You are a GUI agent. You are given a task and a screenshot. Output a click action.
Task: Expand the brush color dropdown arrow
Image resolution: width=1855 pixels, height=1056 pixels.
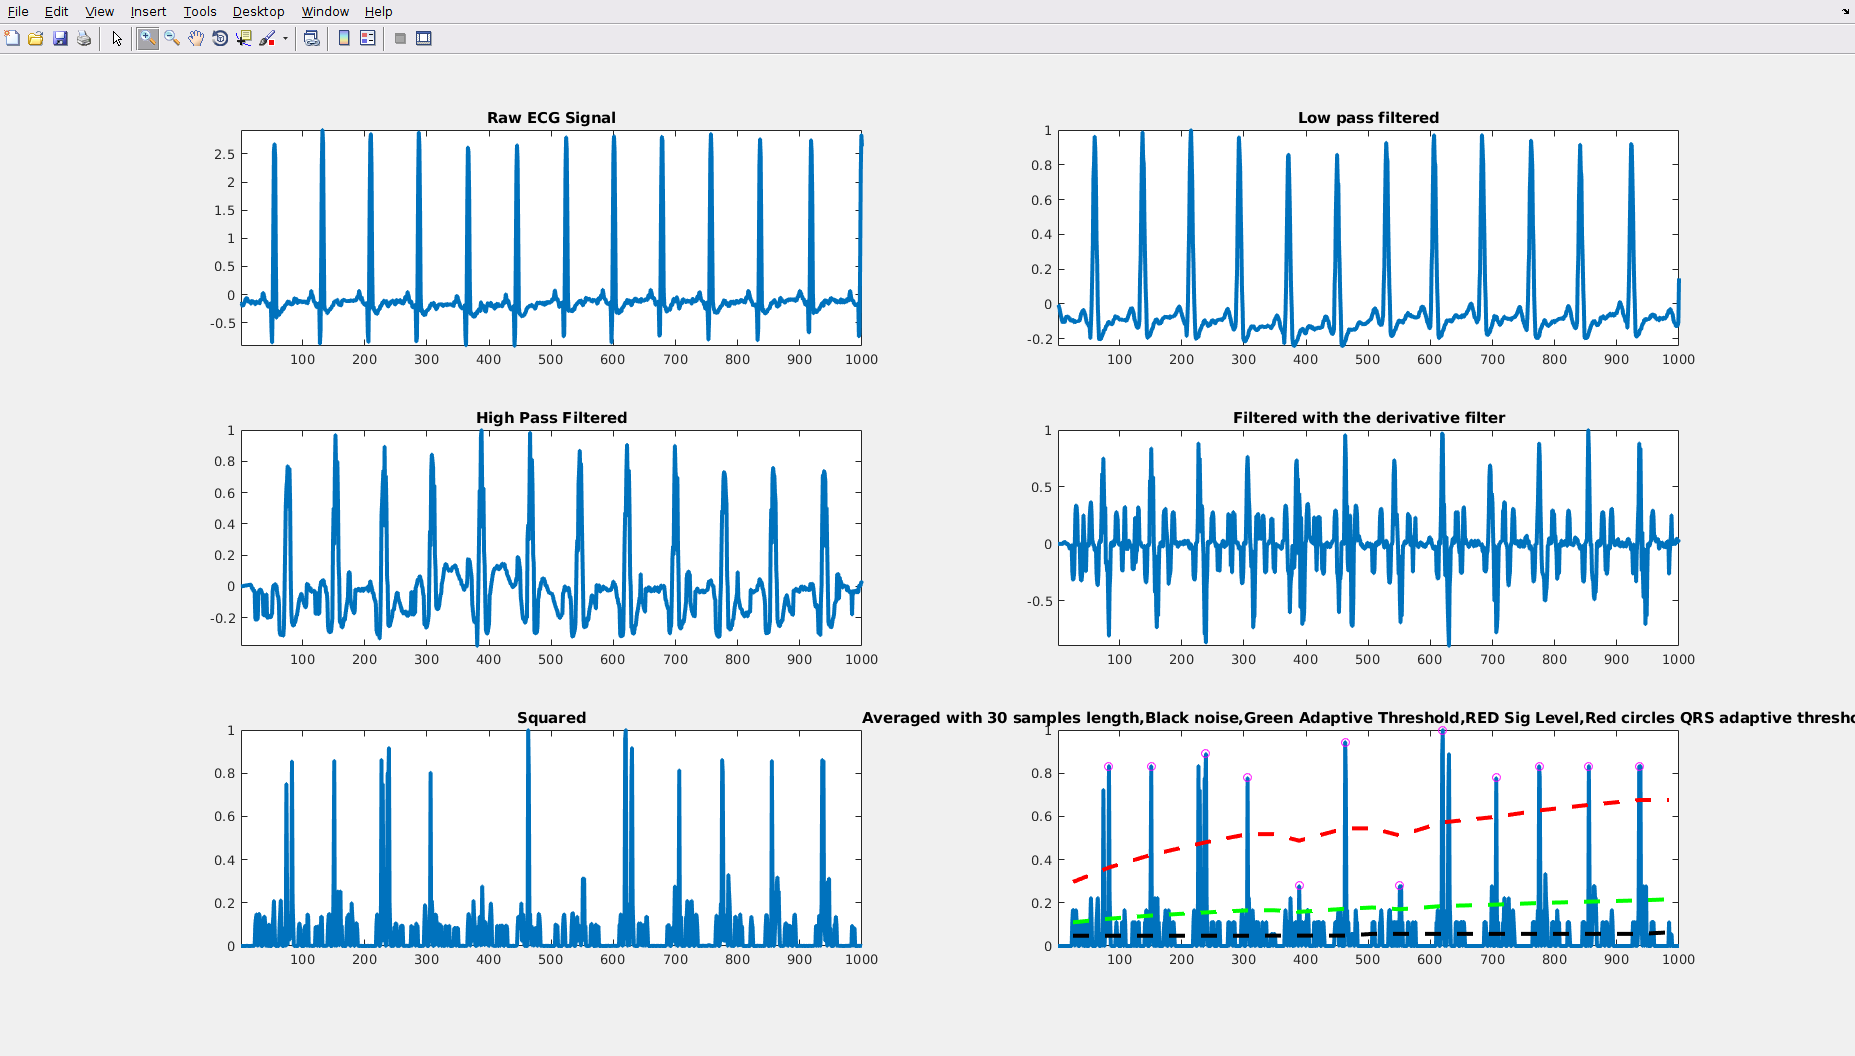(x=285, y=38)
